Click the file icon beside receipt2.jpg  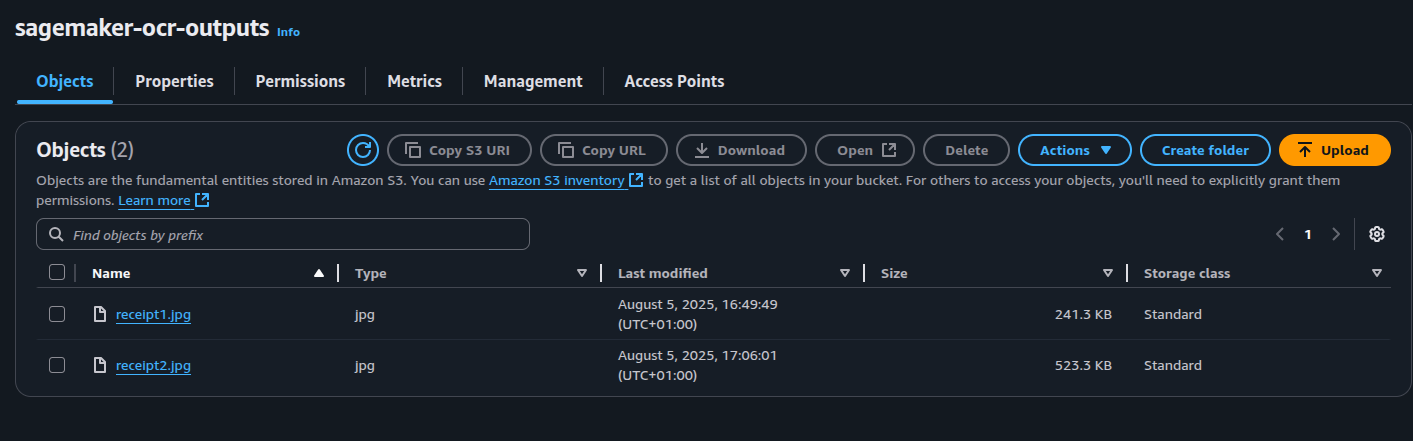tap(99, 365)
